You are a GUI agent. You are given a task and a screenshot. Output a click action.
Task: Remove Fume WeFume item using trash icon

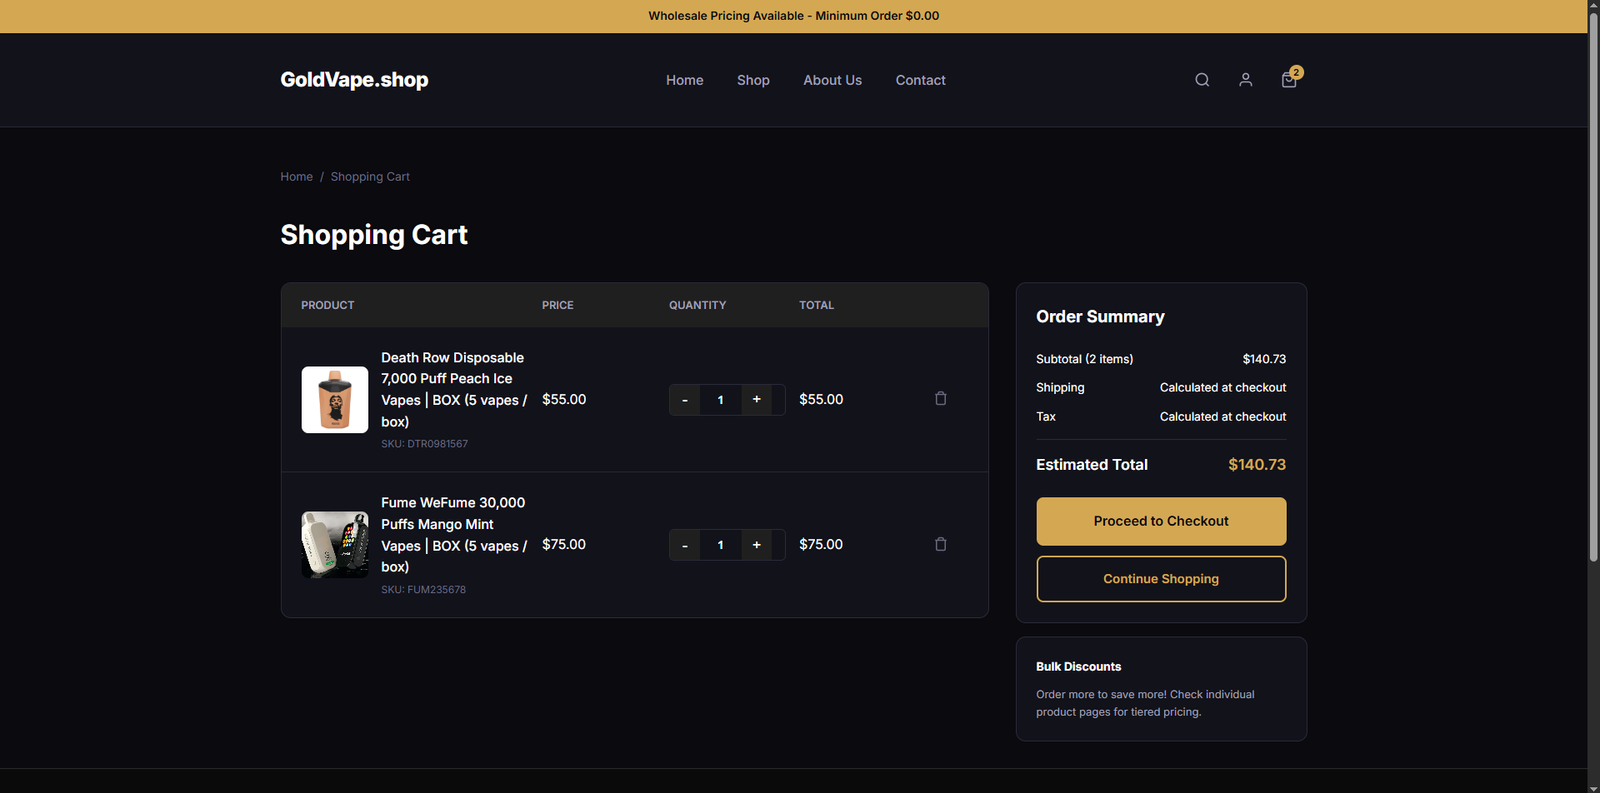(x=940, y=545)
